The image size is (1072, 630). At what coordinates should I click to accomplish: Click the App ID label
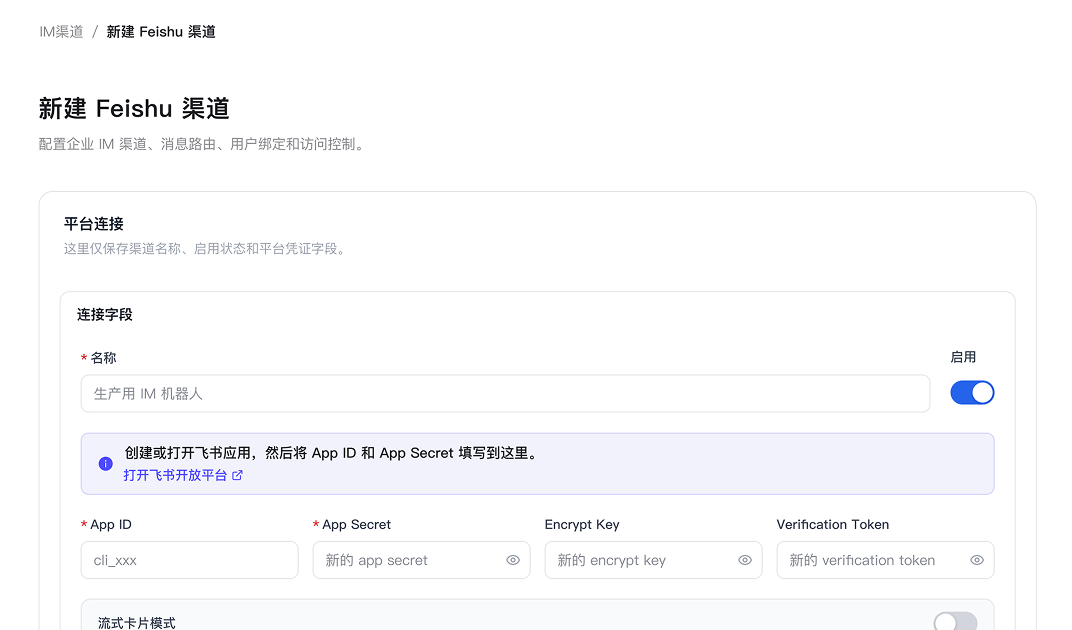(x=111, y=525)
